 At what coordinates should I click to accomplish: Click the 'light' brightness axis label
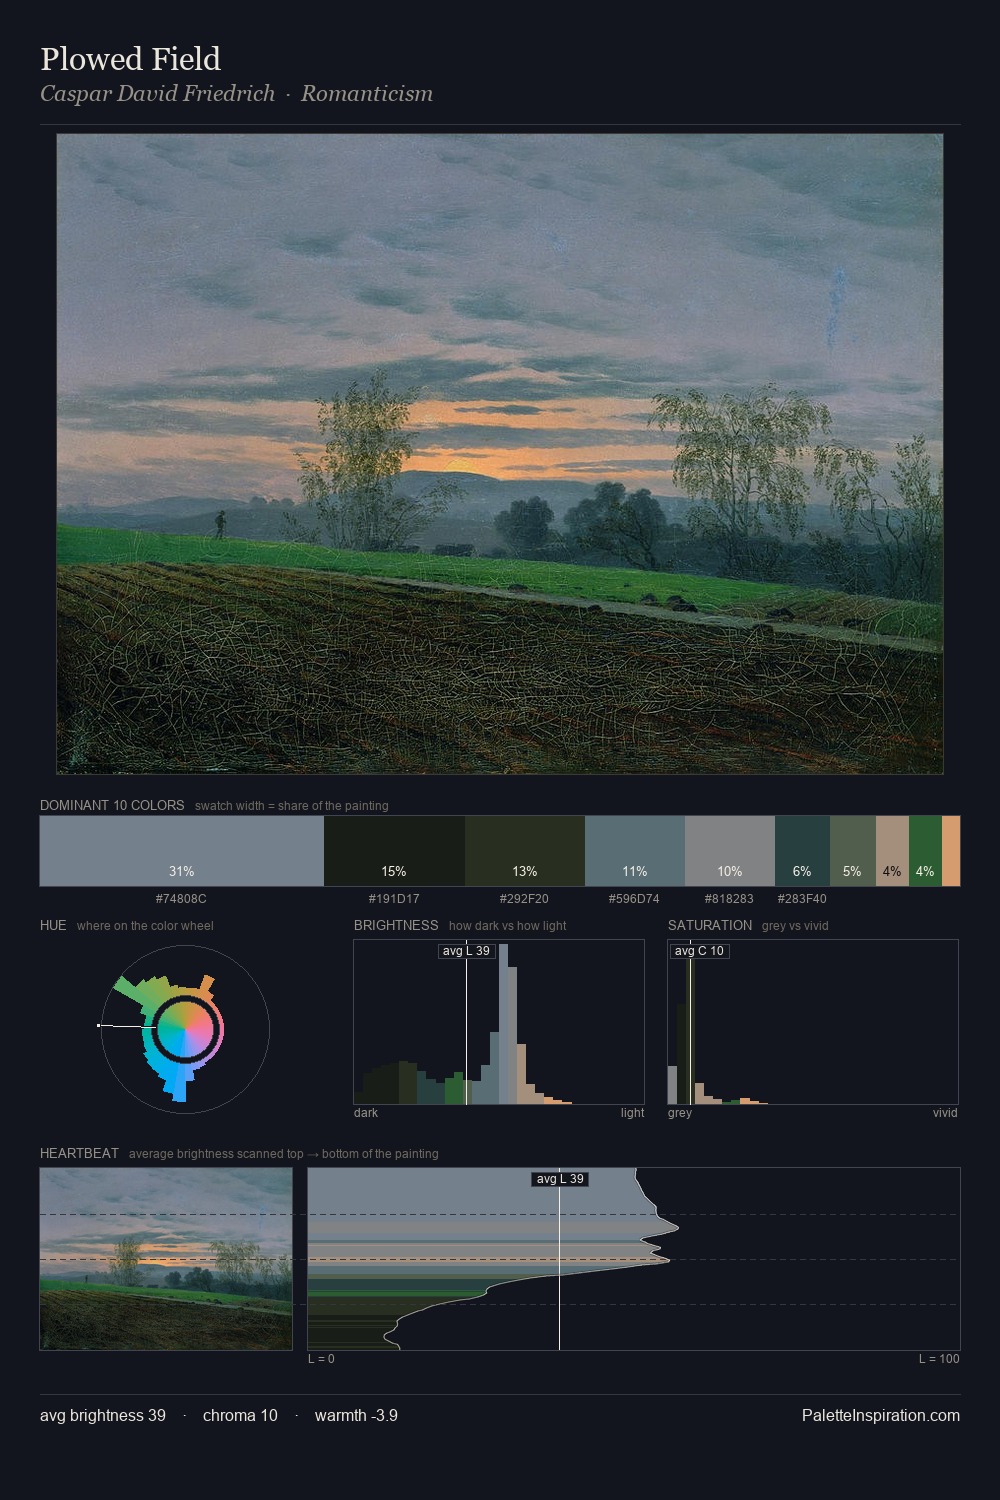click(x=632, y=1113)
